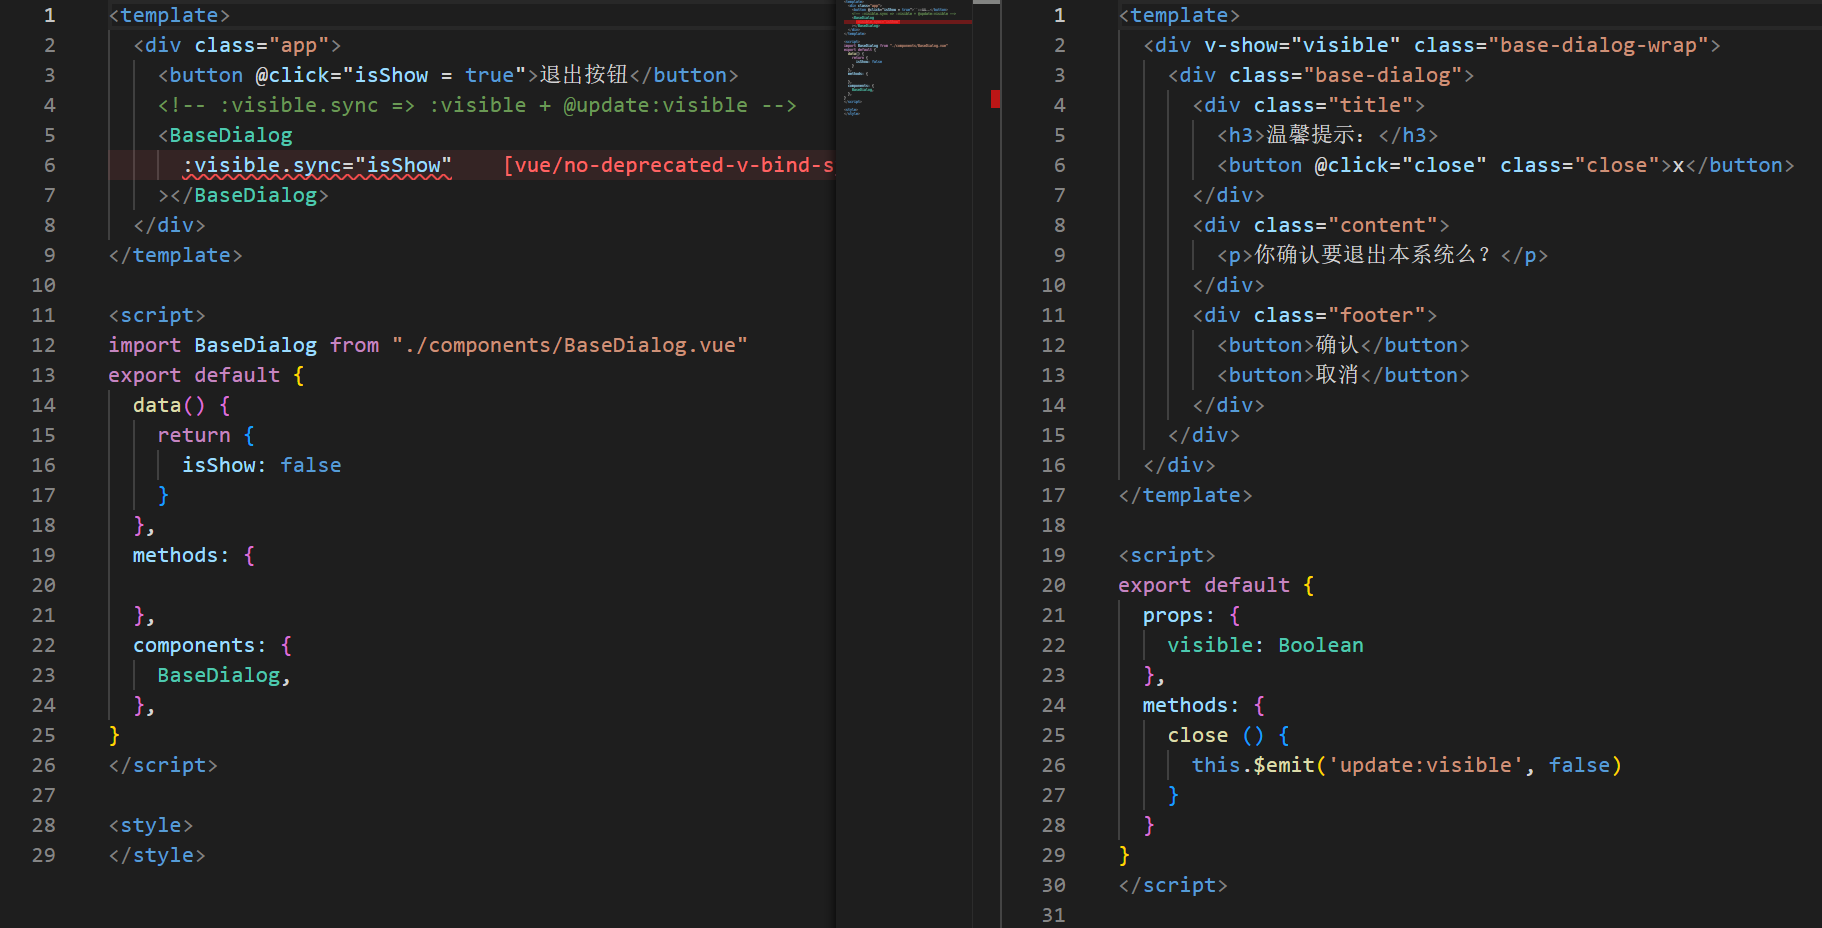
Task: Click the opening <style> tag in left editor
Action: pyautogui.click(x=151, y=825)
